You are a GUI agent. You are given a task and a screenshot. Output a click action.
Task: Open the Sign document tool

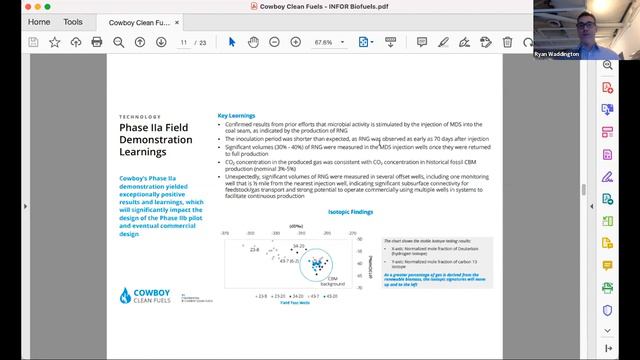[464, 42]
